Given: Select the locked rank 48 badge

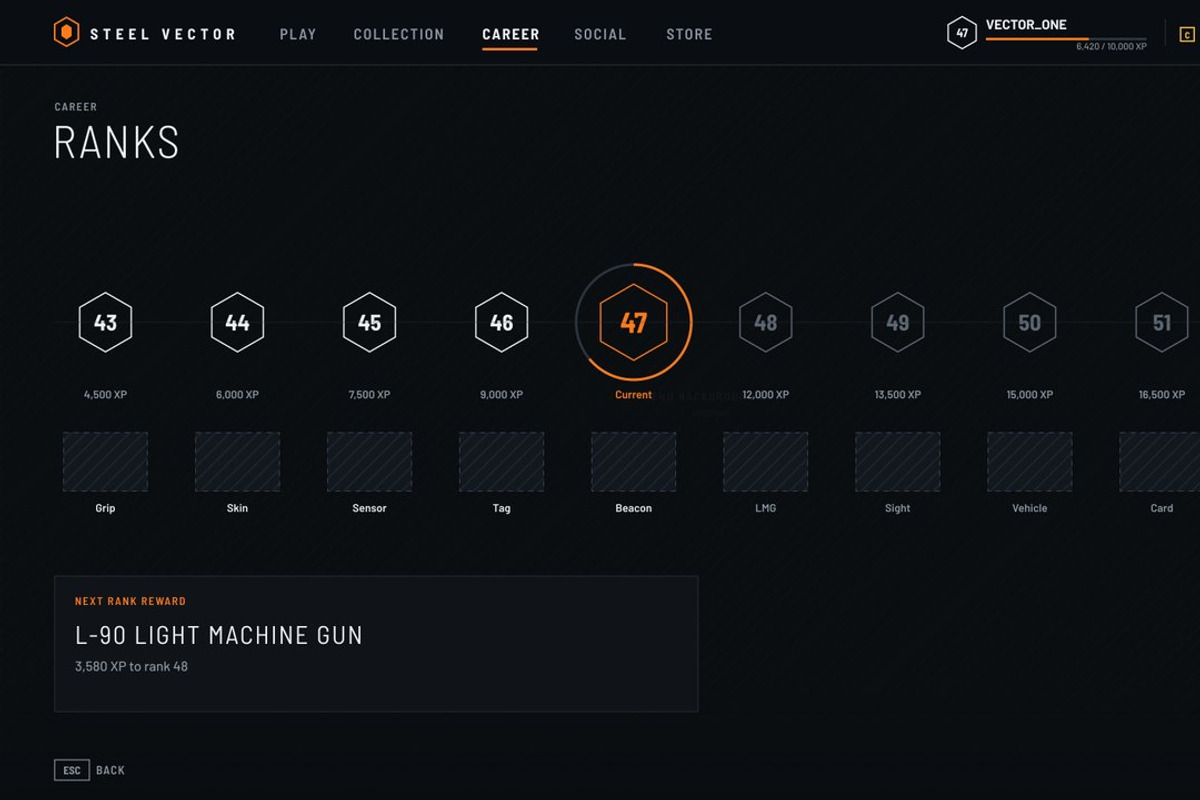Looking at the screenshot, I should coord(765,322).
